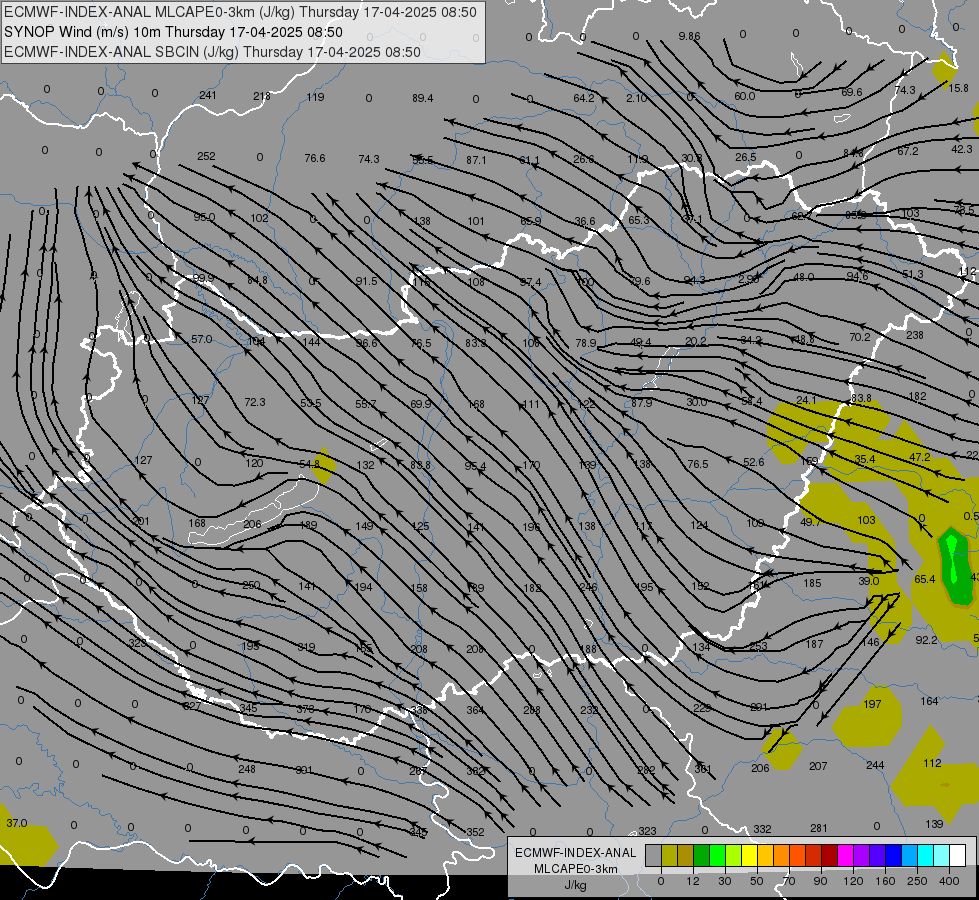Click the legend tick label '400'

pyautogui.click(x=949, y=881)
